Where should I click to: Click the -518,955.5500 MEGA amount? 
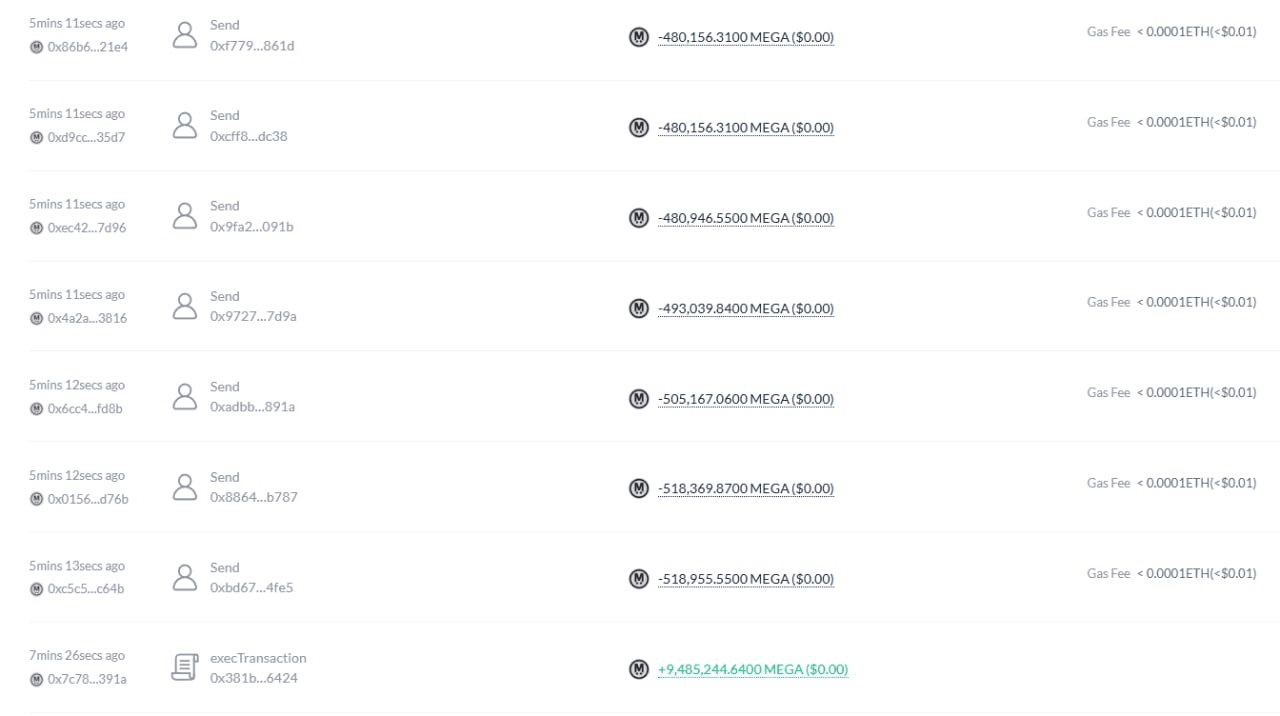coord(746,578)
